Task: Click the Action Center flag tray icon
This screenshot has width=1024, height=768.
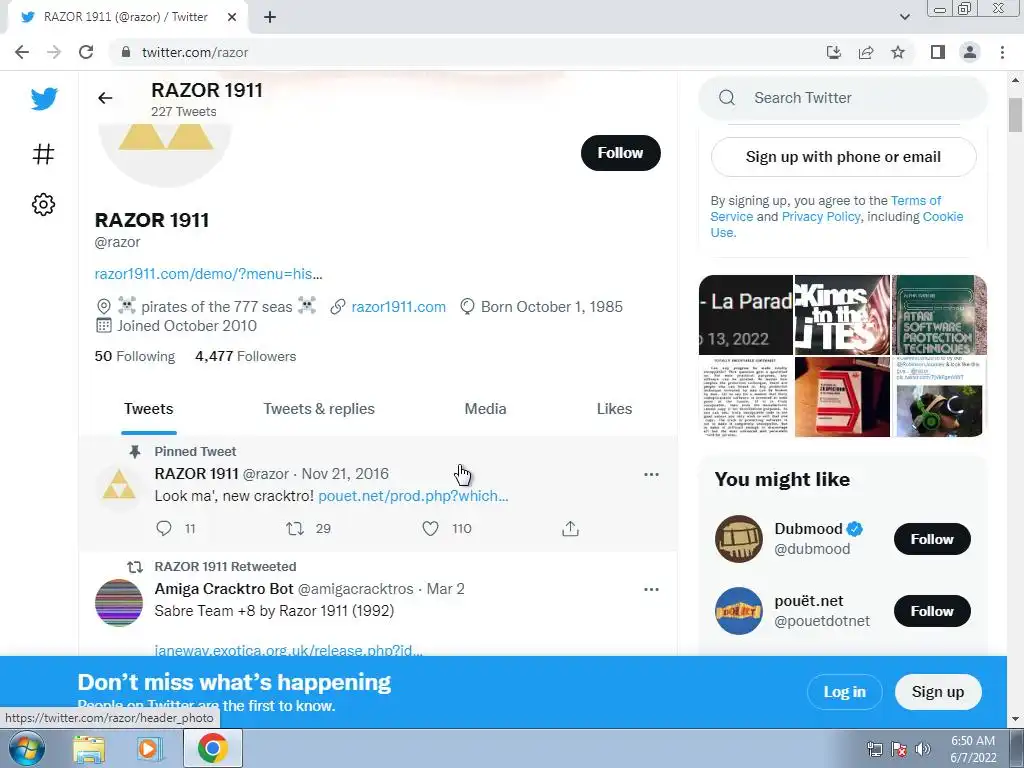Action: (x=899, y=749)
